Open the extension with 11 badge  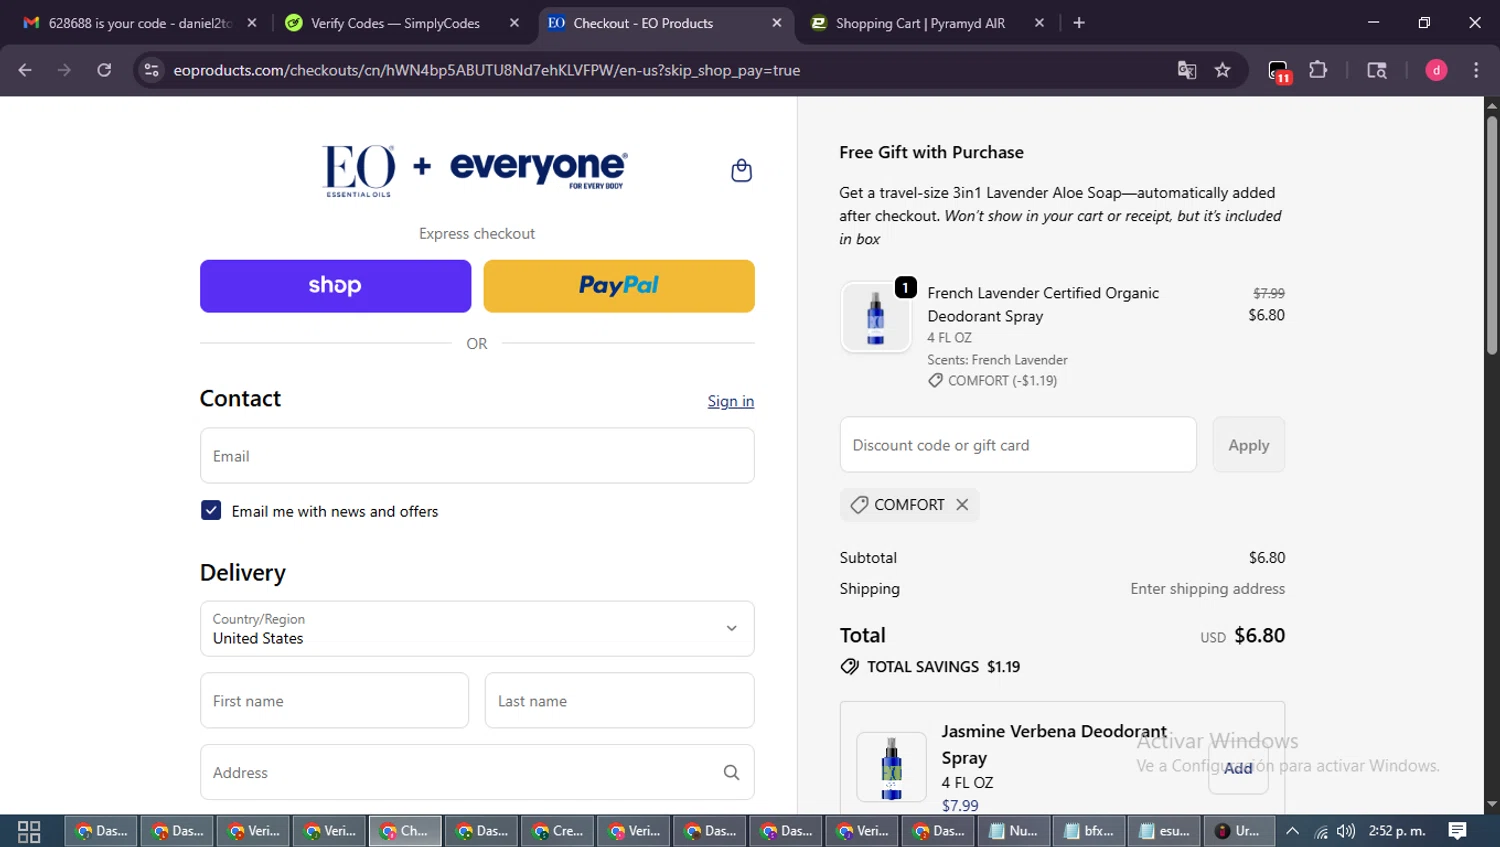1279,71
